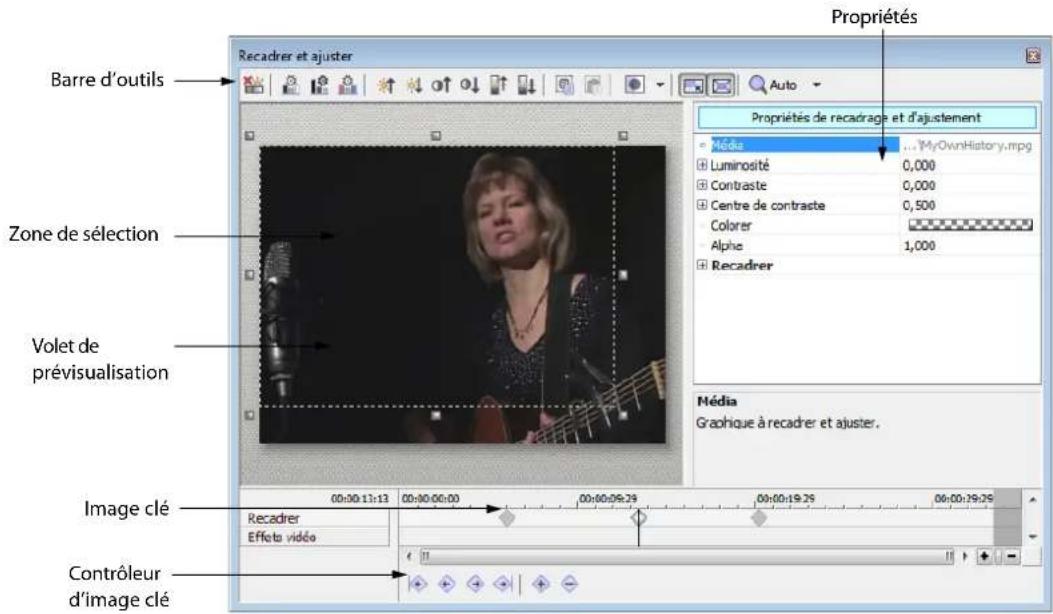
Task: Expand the Recadrer property group
Action: 702,265
